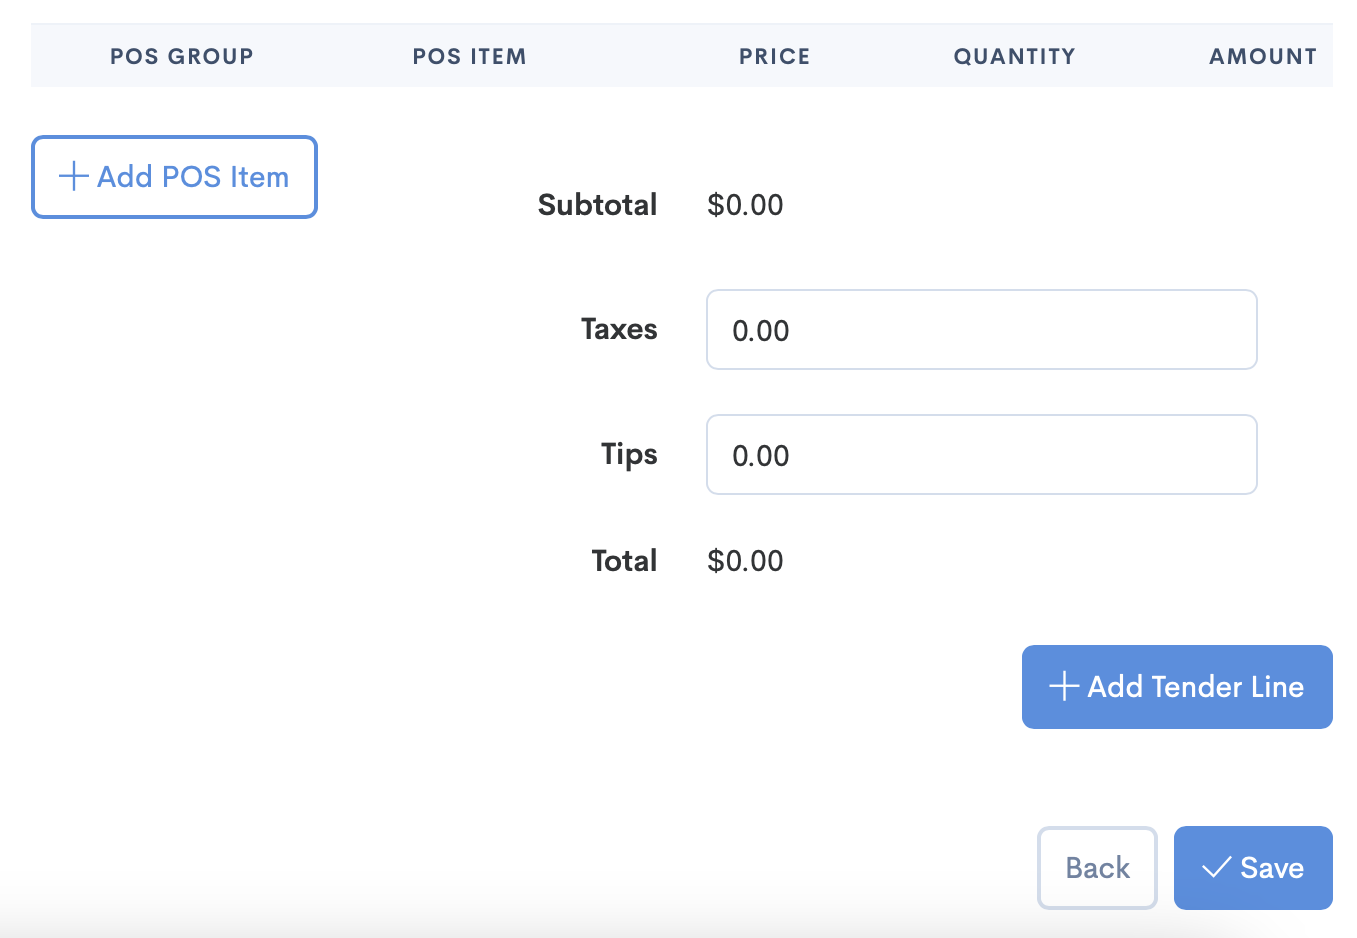The image size is (1357, 938).
Task: Click the checkmark icon on the Save button
Action: (1217, 868)
